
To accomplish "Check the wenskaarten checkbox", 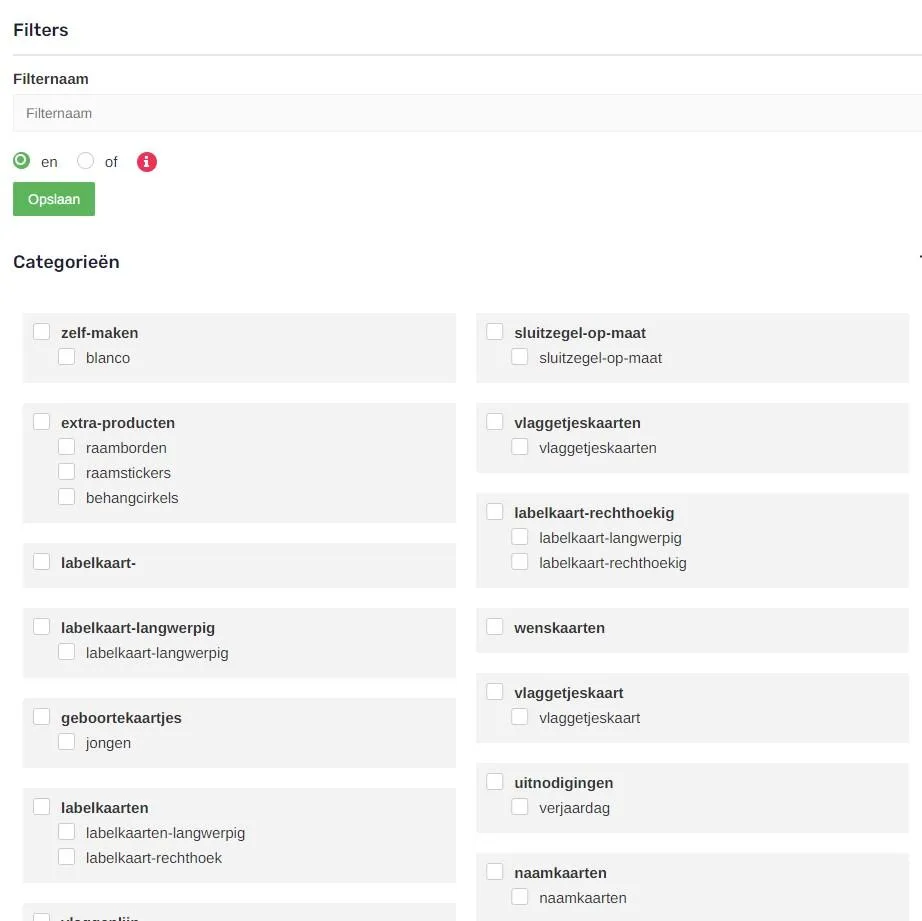I will click(x=494, y=627).
